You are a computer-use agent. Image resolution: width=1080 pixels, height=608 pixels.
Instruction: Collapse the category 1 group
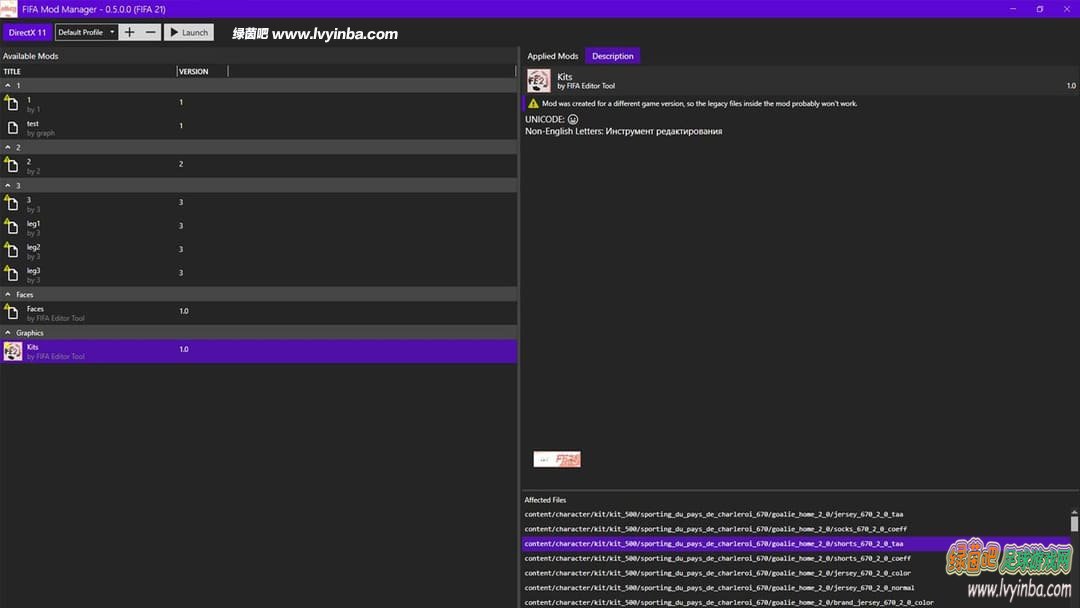(8, 85)
